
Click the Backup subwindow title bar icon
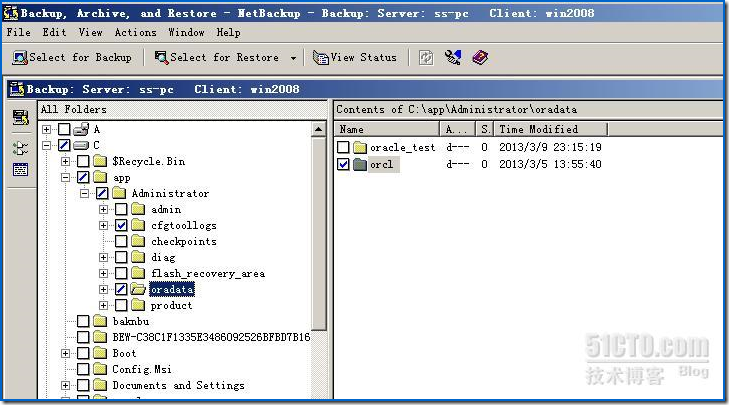coord(17,89)
